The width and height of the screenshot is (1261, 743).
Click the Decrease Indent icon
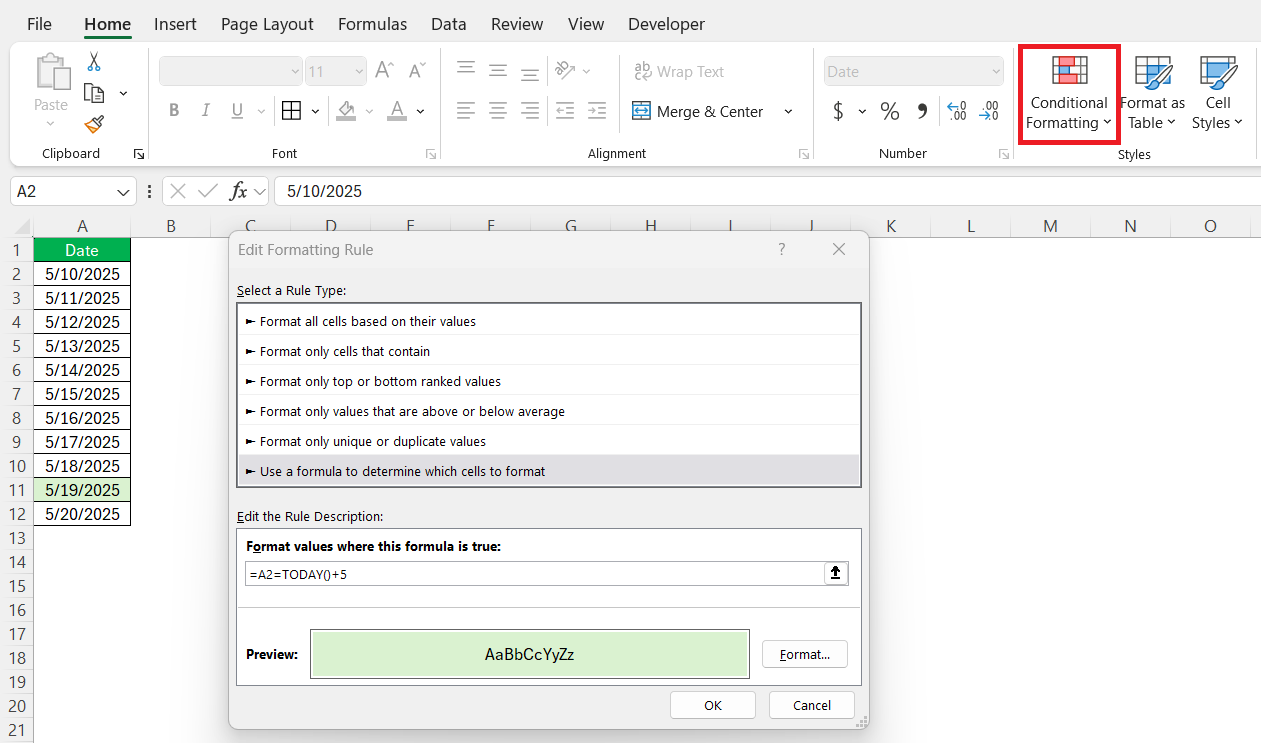tap(565, 111)
